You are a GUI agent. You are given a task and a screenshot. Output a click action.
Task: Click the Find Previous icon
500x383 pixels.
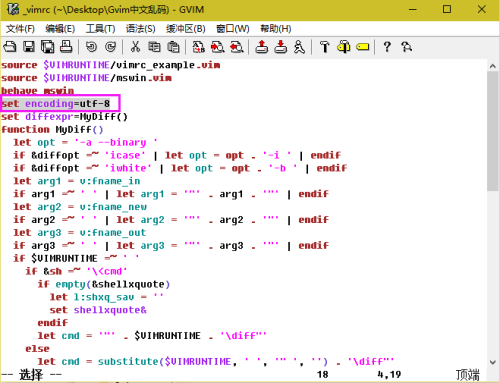237,47
